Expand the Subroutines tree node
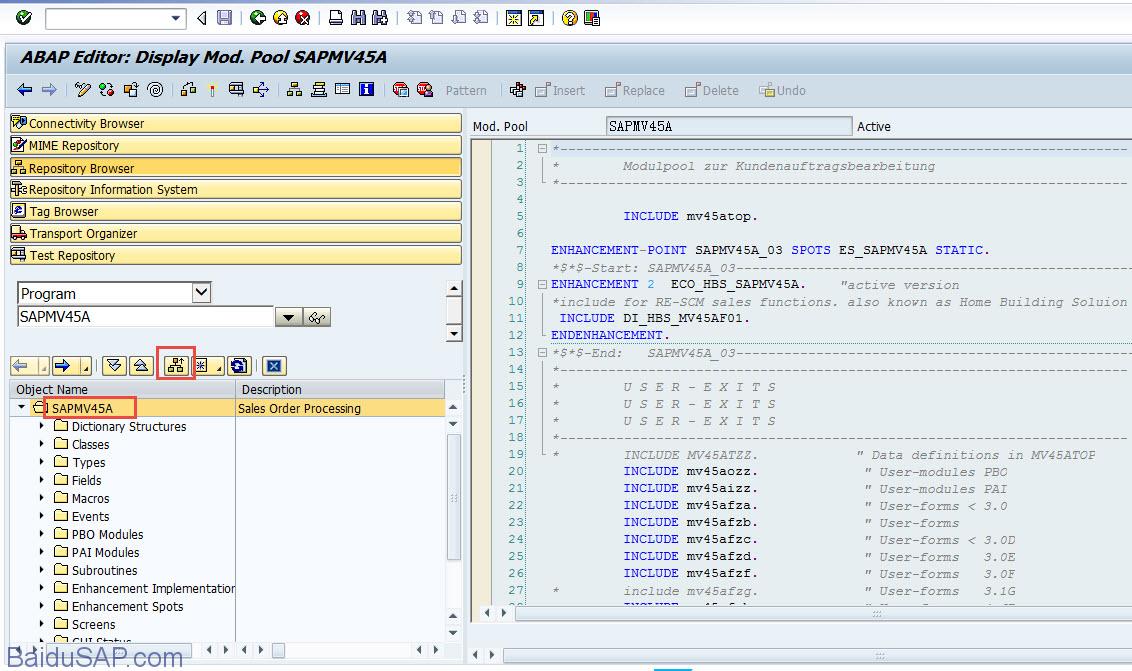1132x671 pixels. [x=42, y=570]
